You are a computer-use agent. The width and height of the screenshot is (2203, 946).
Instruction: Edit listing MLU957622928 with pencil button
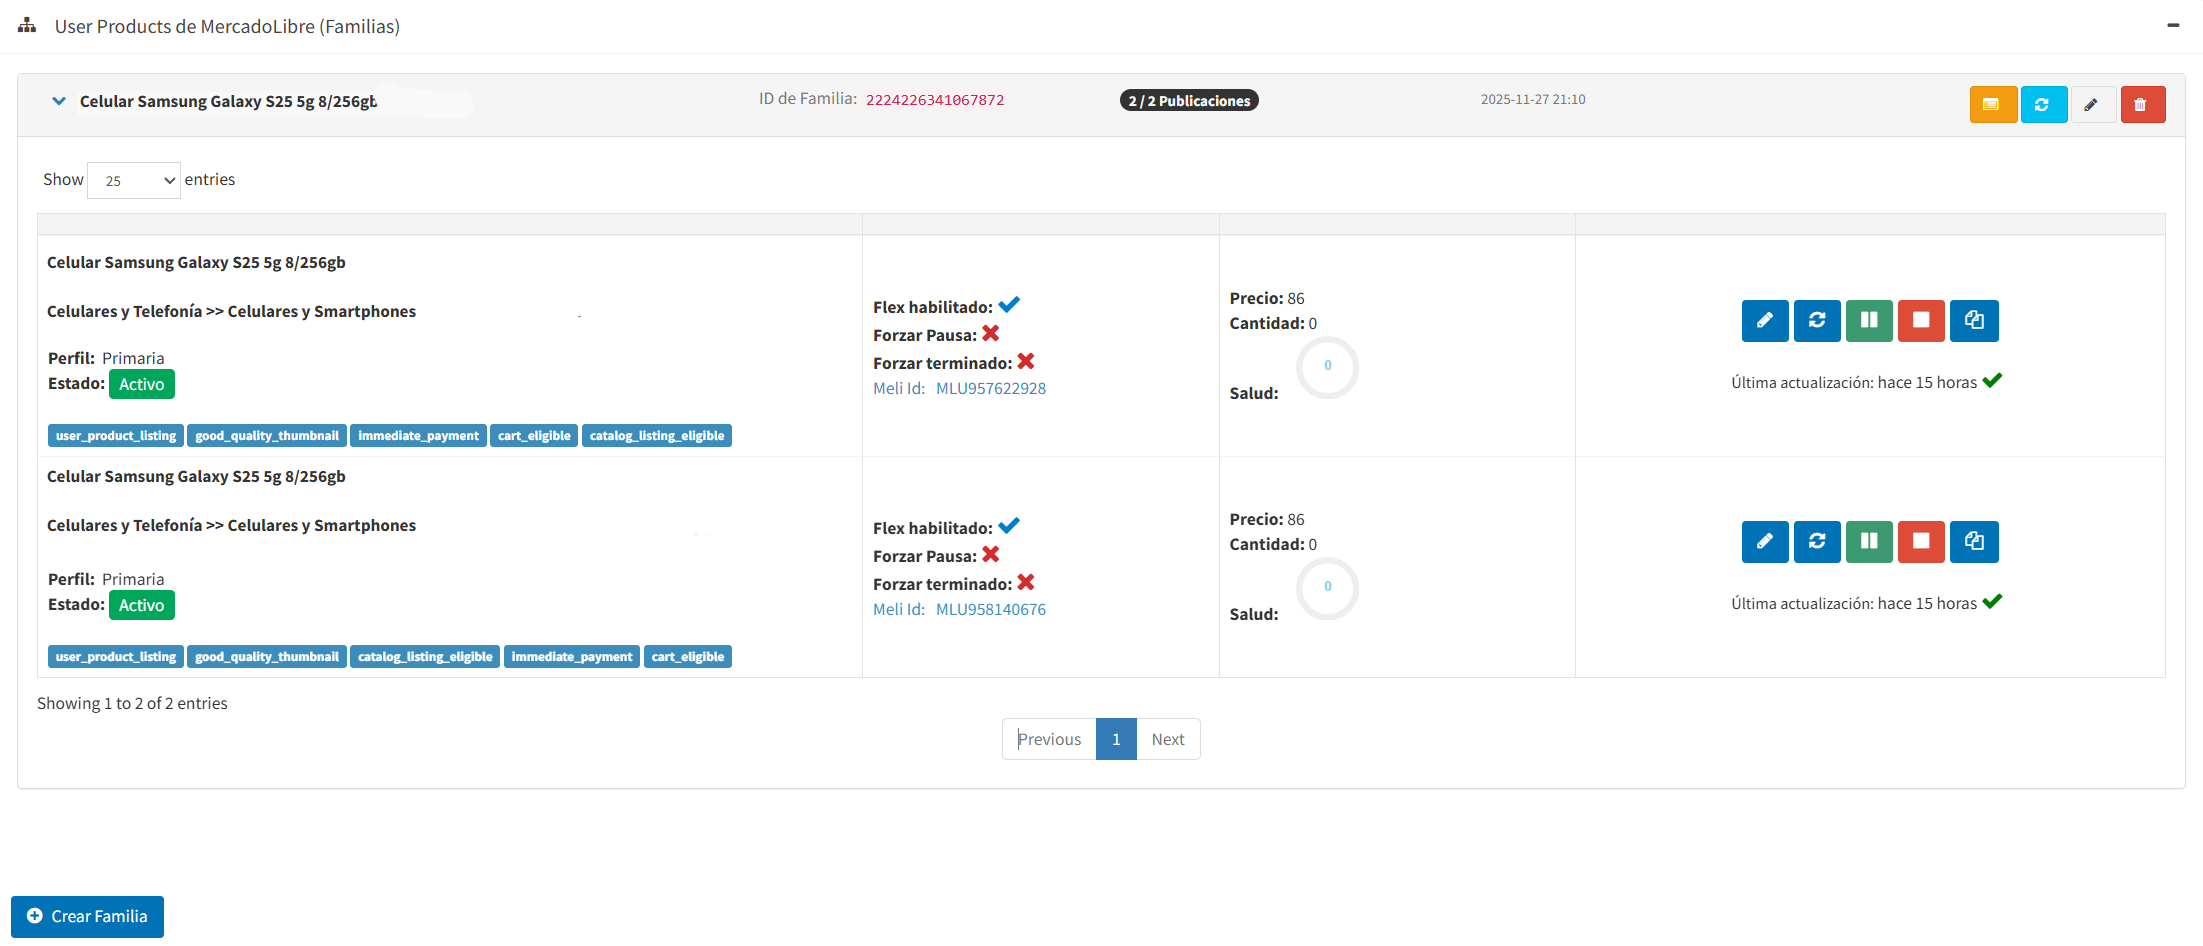(1764, 321)
